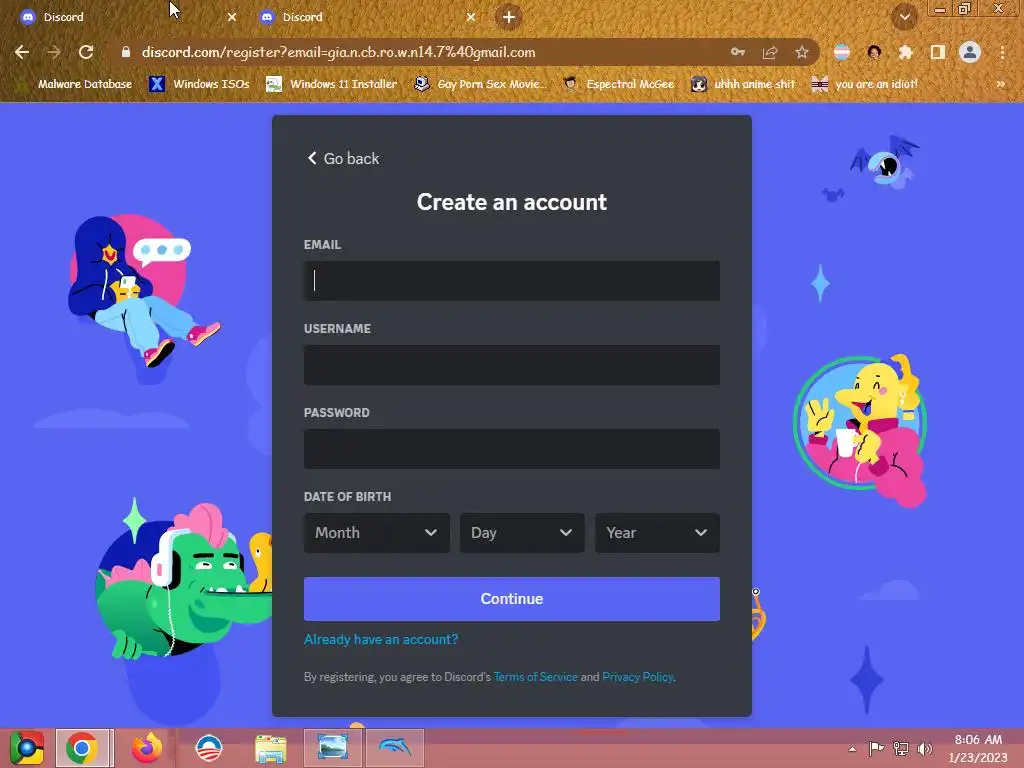Viewport: 1024px width, 768px height.
Task: Open the Chrome profile avatar
Action: [x=970, y=52]
